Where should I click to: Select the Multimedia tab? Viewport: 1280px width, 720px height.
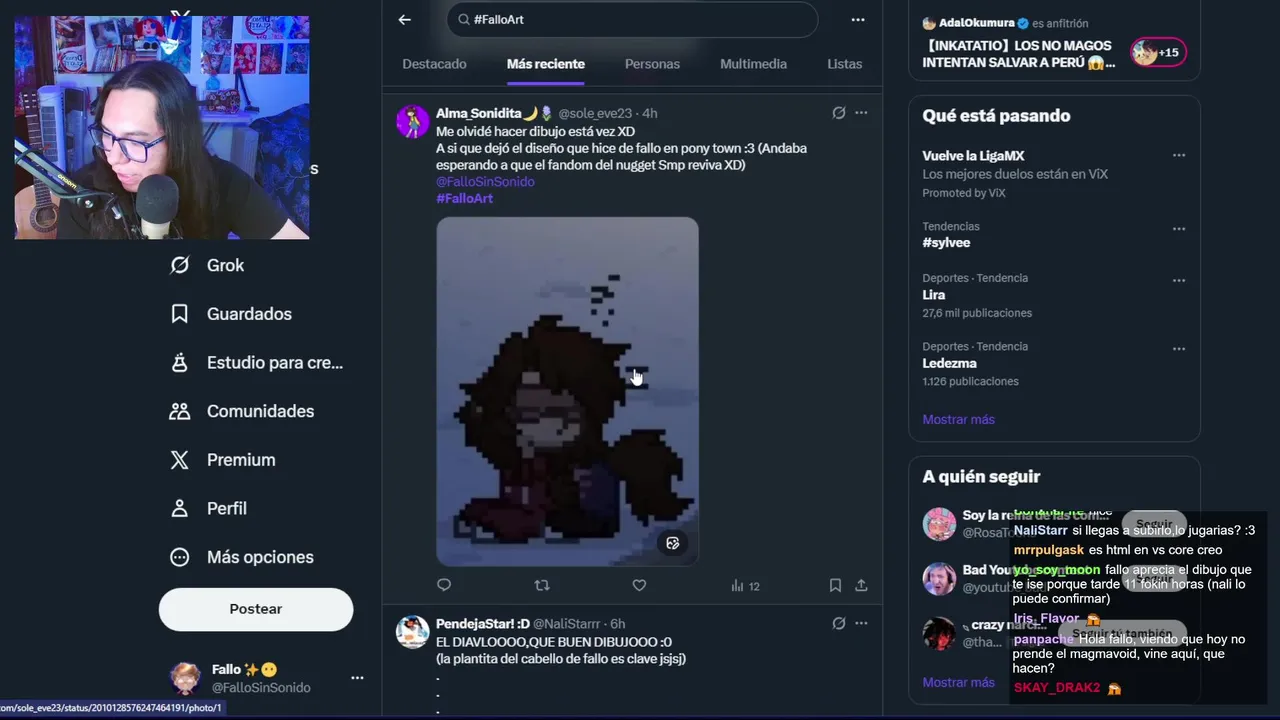[x=753, y=64]
